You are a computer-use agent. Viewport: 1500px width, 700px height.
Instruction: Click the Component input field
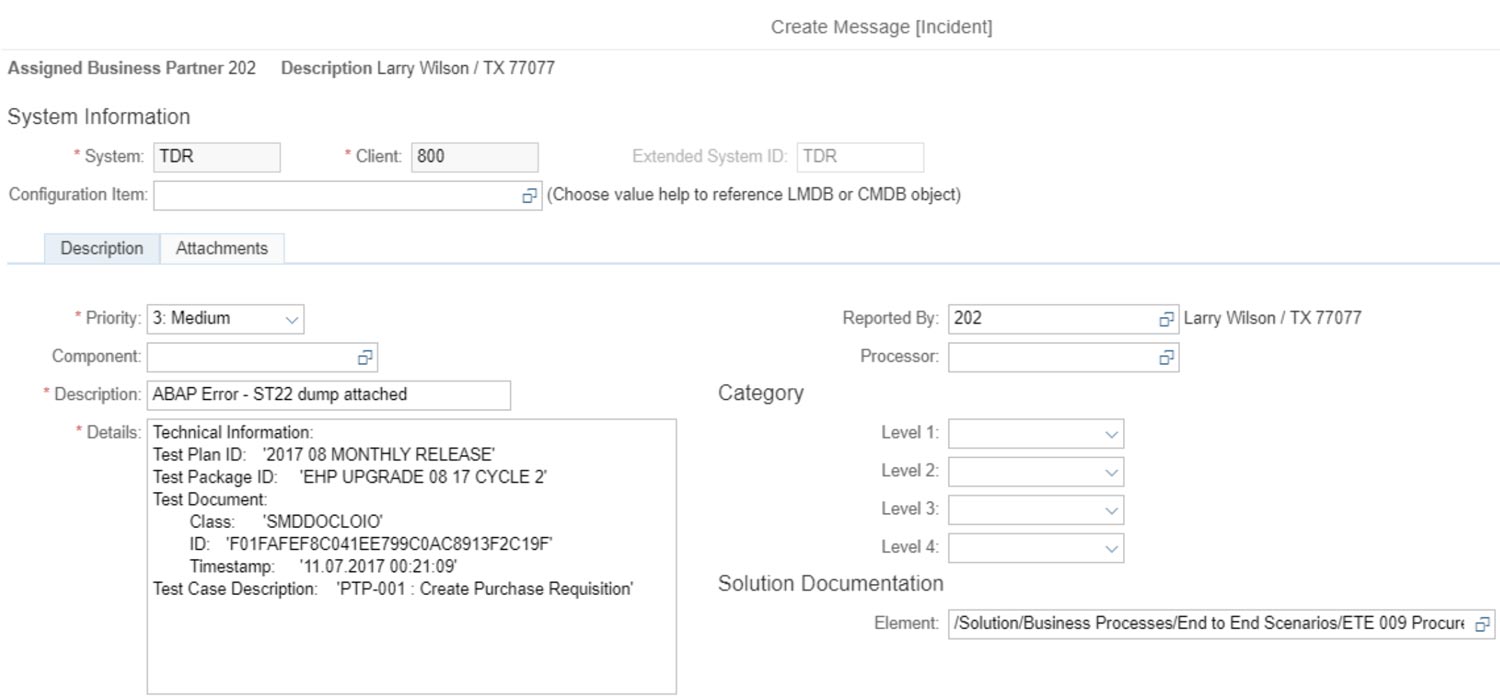[x=250, y=357]
